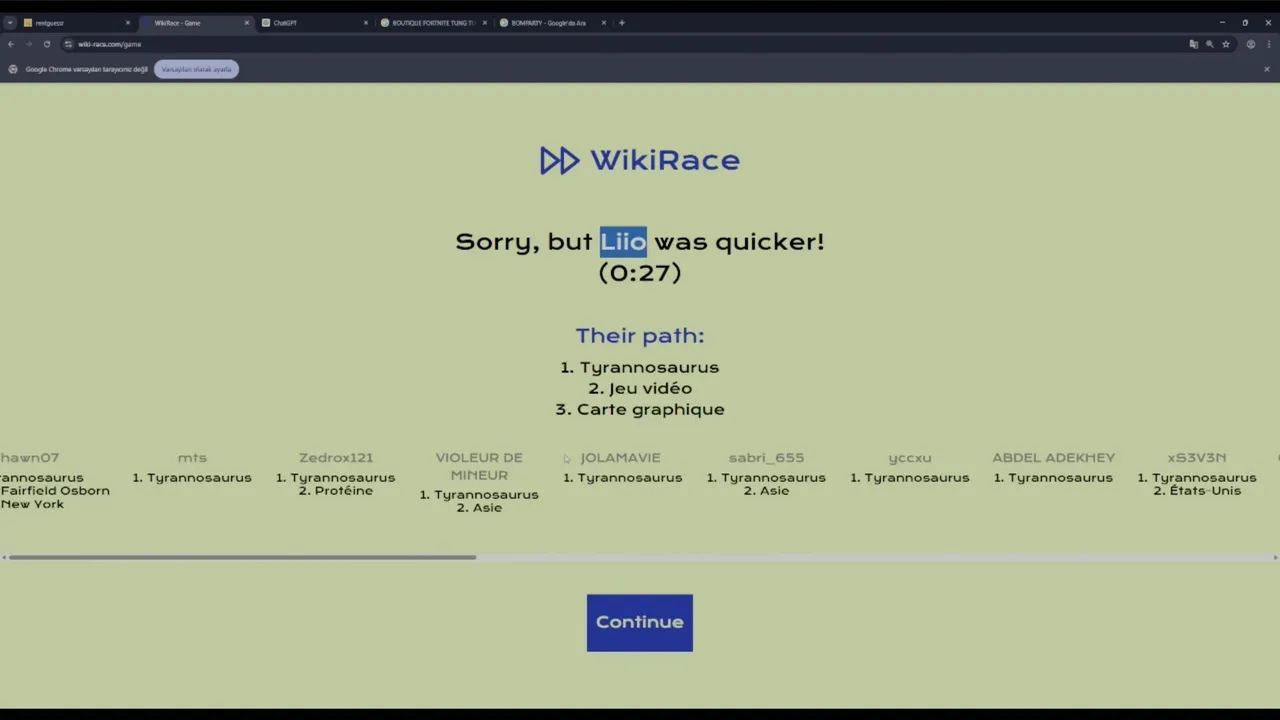Click the highlighted name Liio
This screenshot has height=720, width=1280.
(x=623, y=241)
